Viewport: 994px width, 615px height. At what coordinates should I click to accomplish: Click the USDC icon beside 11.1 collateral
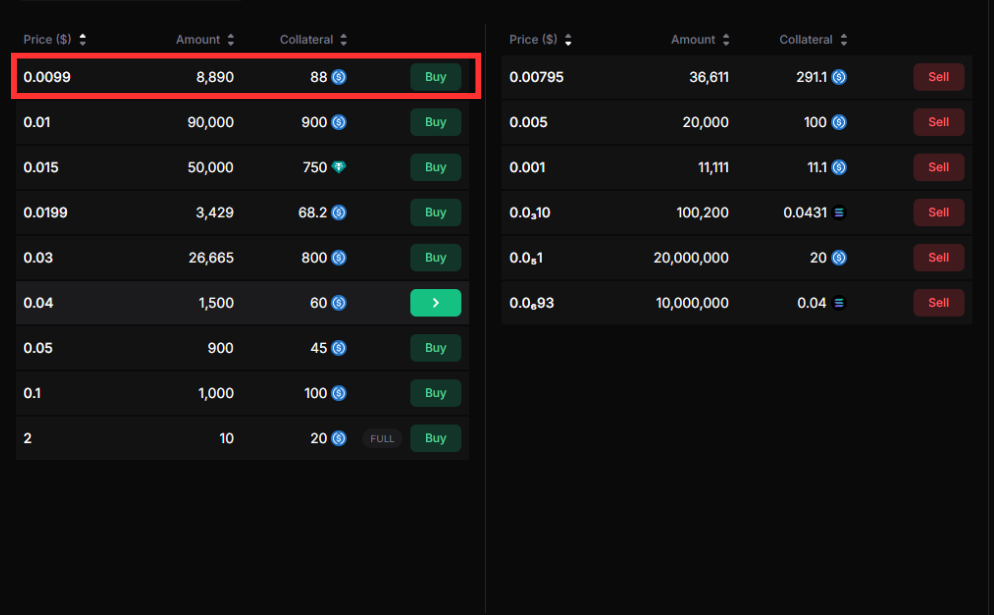click(839, 167)
